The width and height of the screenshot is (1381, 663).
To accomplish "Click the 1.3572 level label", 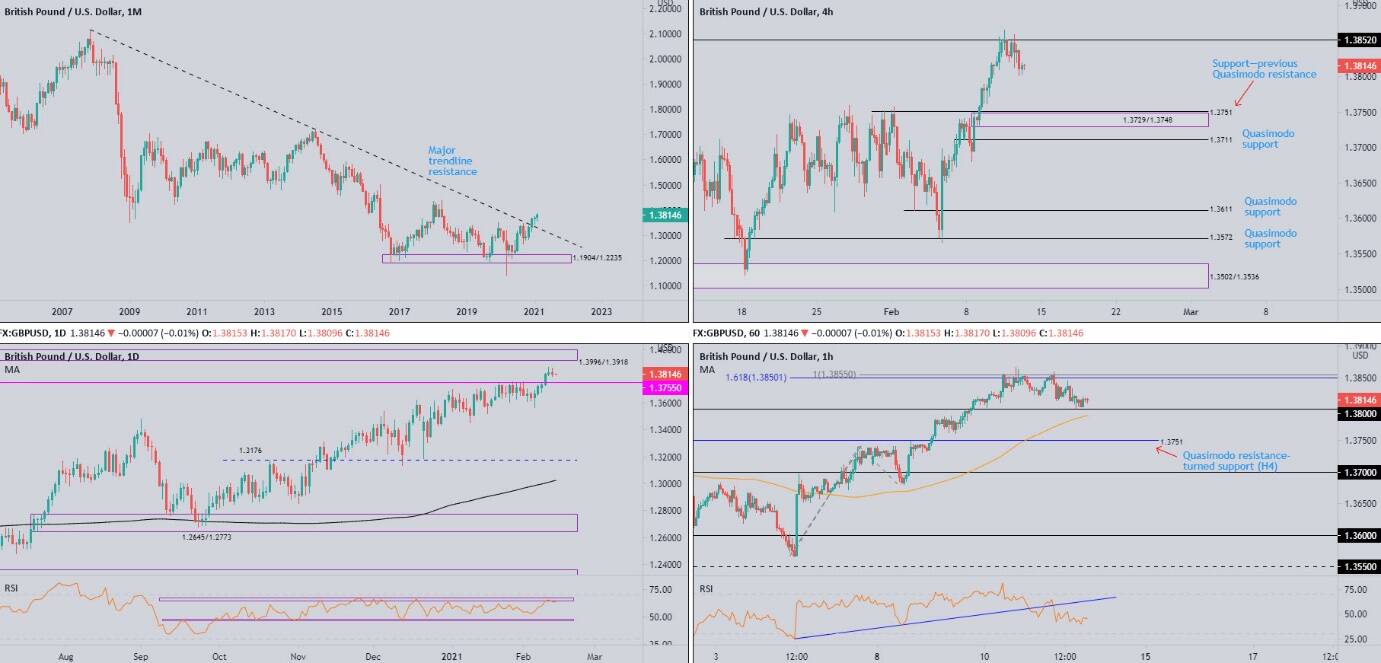I will point(1221,238).
